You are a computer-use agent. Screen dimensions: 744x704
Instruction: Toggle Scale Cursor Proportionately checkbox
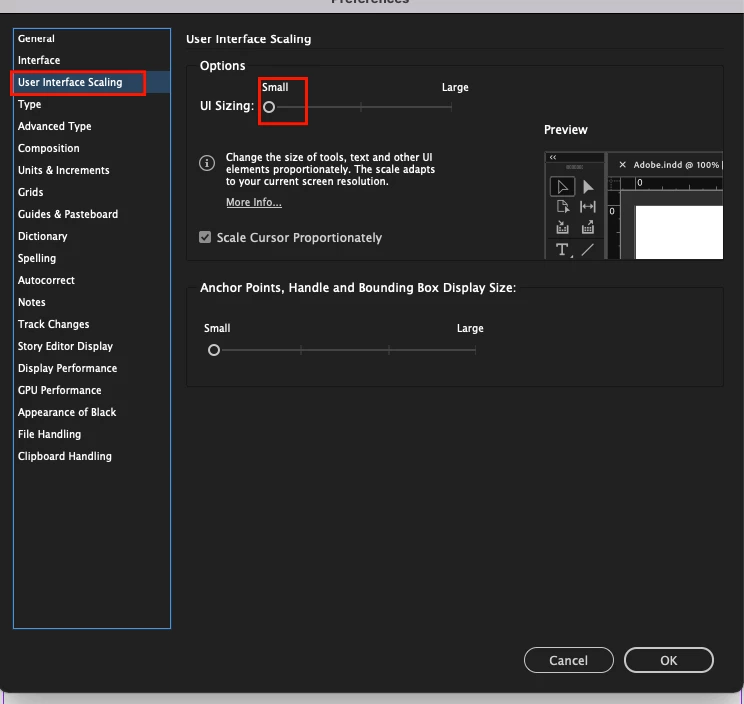205,237
